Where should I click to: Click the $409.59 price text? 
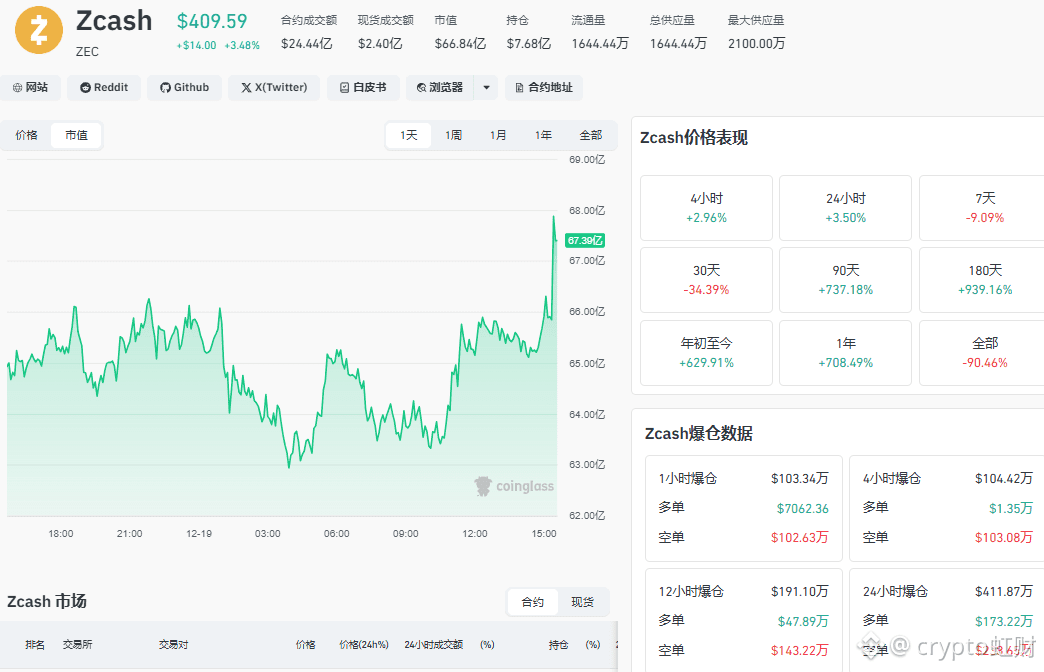(x=212, y=21)
